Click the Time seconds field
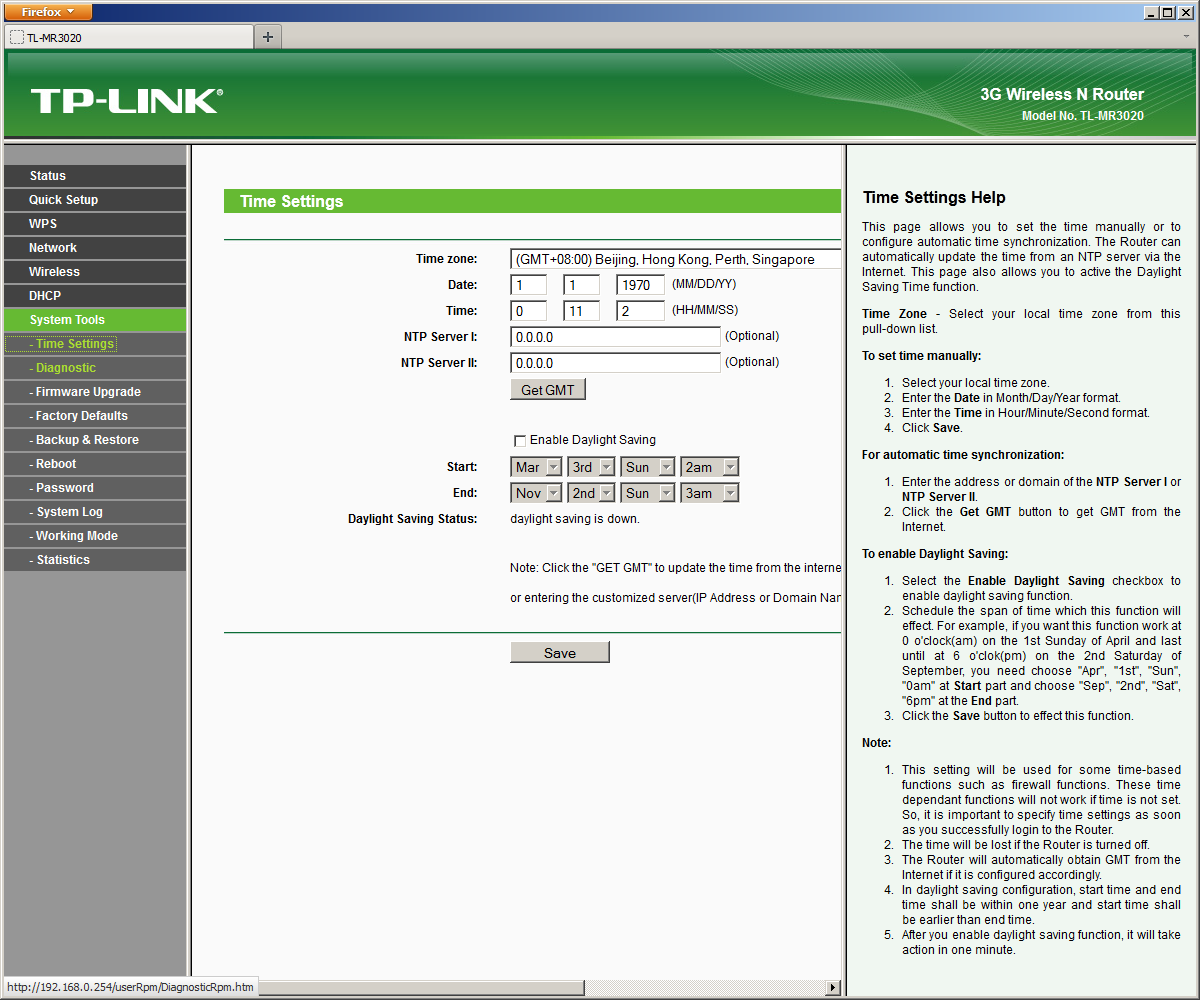This screenshot has width=1200, height=1000. click(x=640, y=311)
